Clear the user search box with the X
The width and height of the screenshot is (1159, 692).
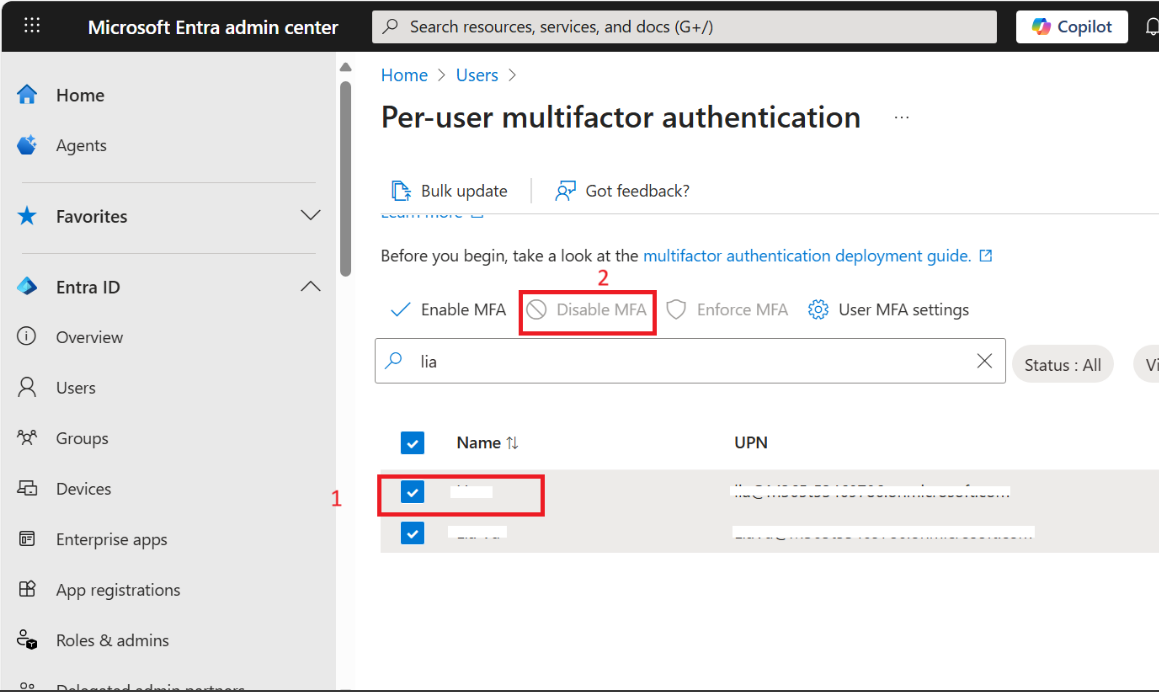[x=984, y=361]
